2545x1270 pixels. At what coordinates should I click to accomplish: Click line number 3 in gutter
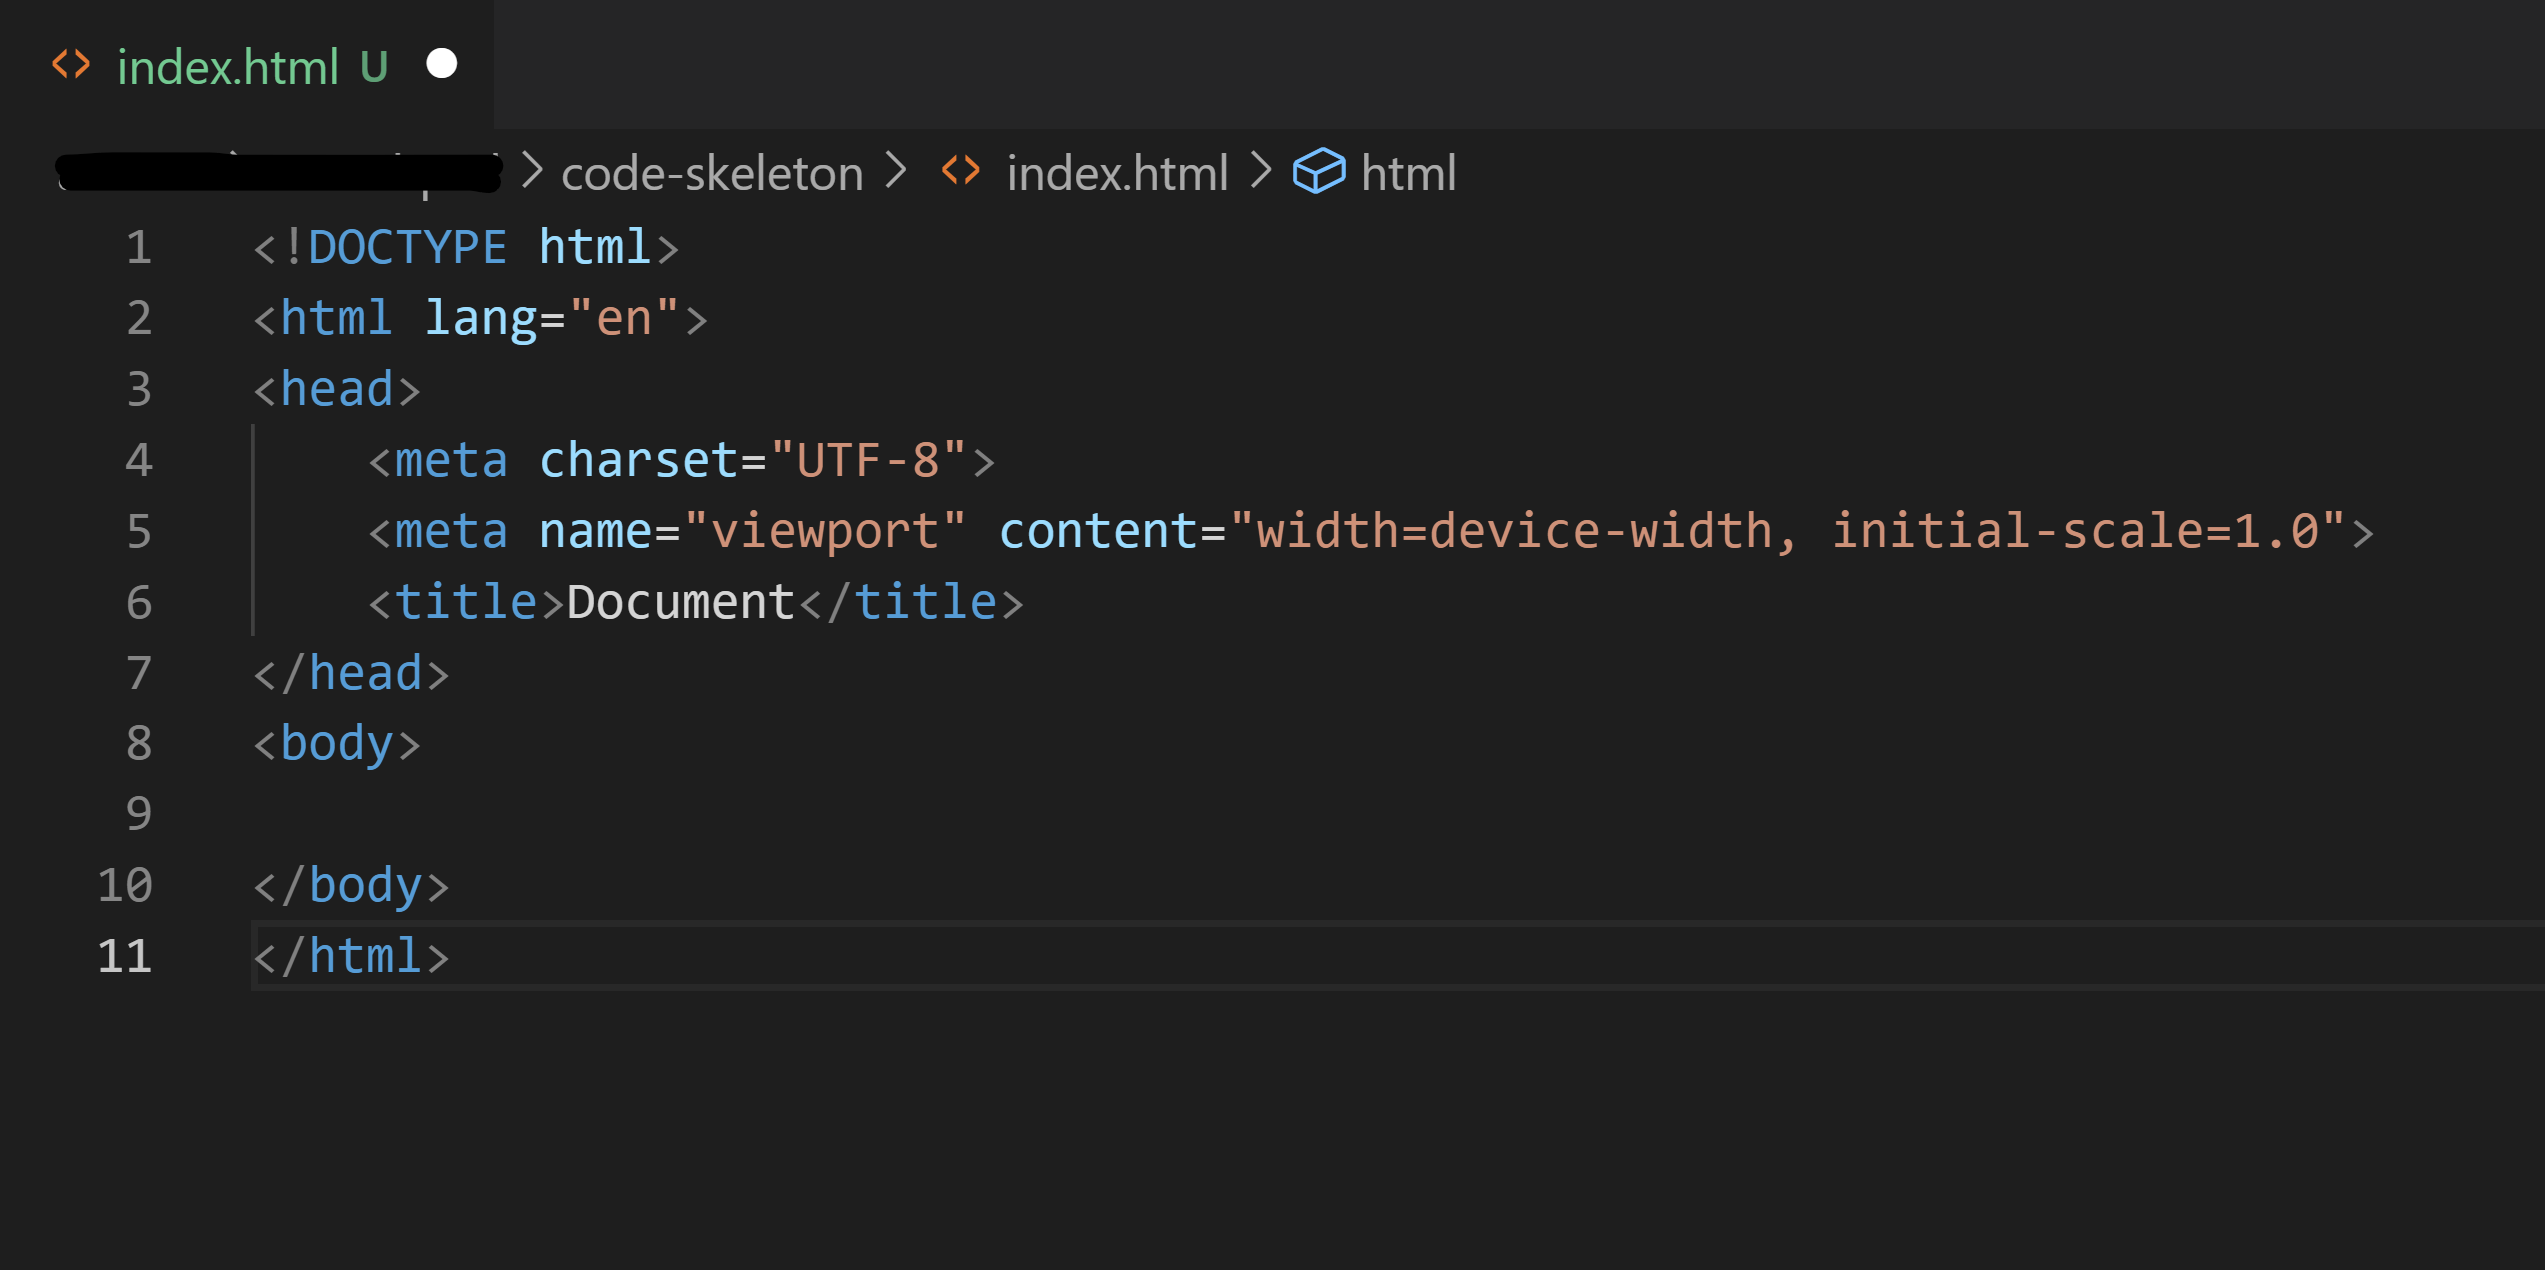coord(139,390)
